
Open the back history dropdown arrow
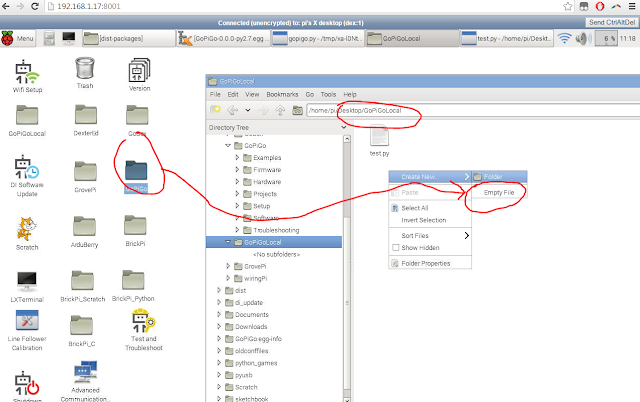248,110
